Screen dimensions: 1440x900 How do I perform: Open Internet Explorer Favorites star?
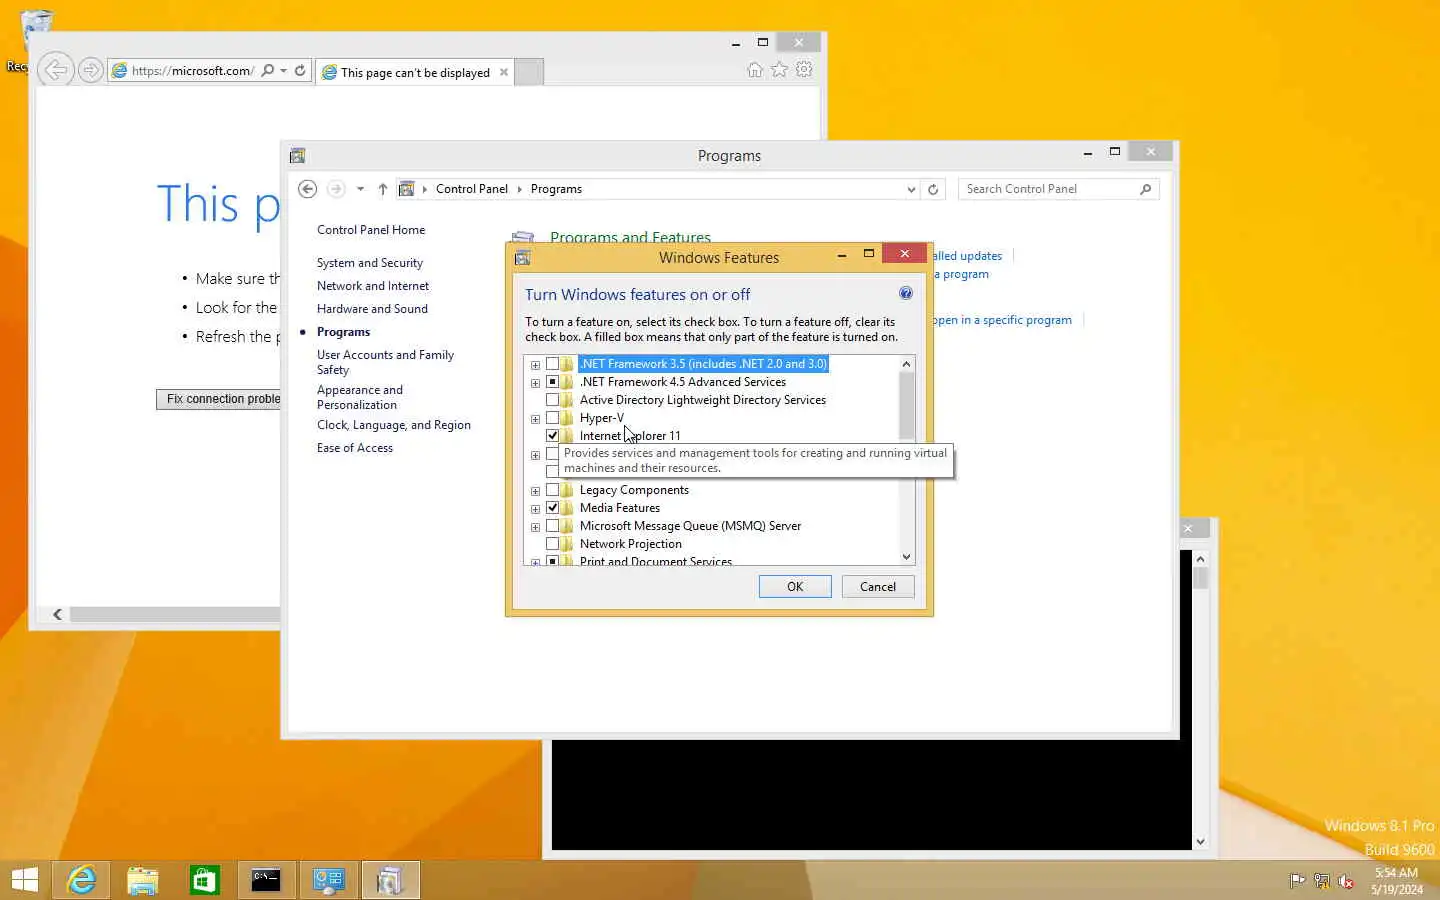779,70
